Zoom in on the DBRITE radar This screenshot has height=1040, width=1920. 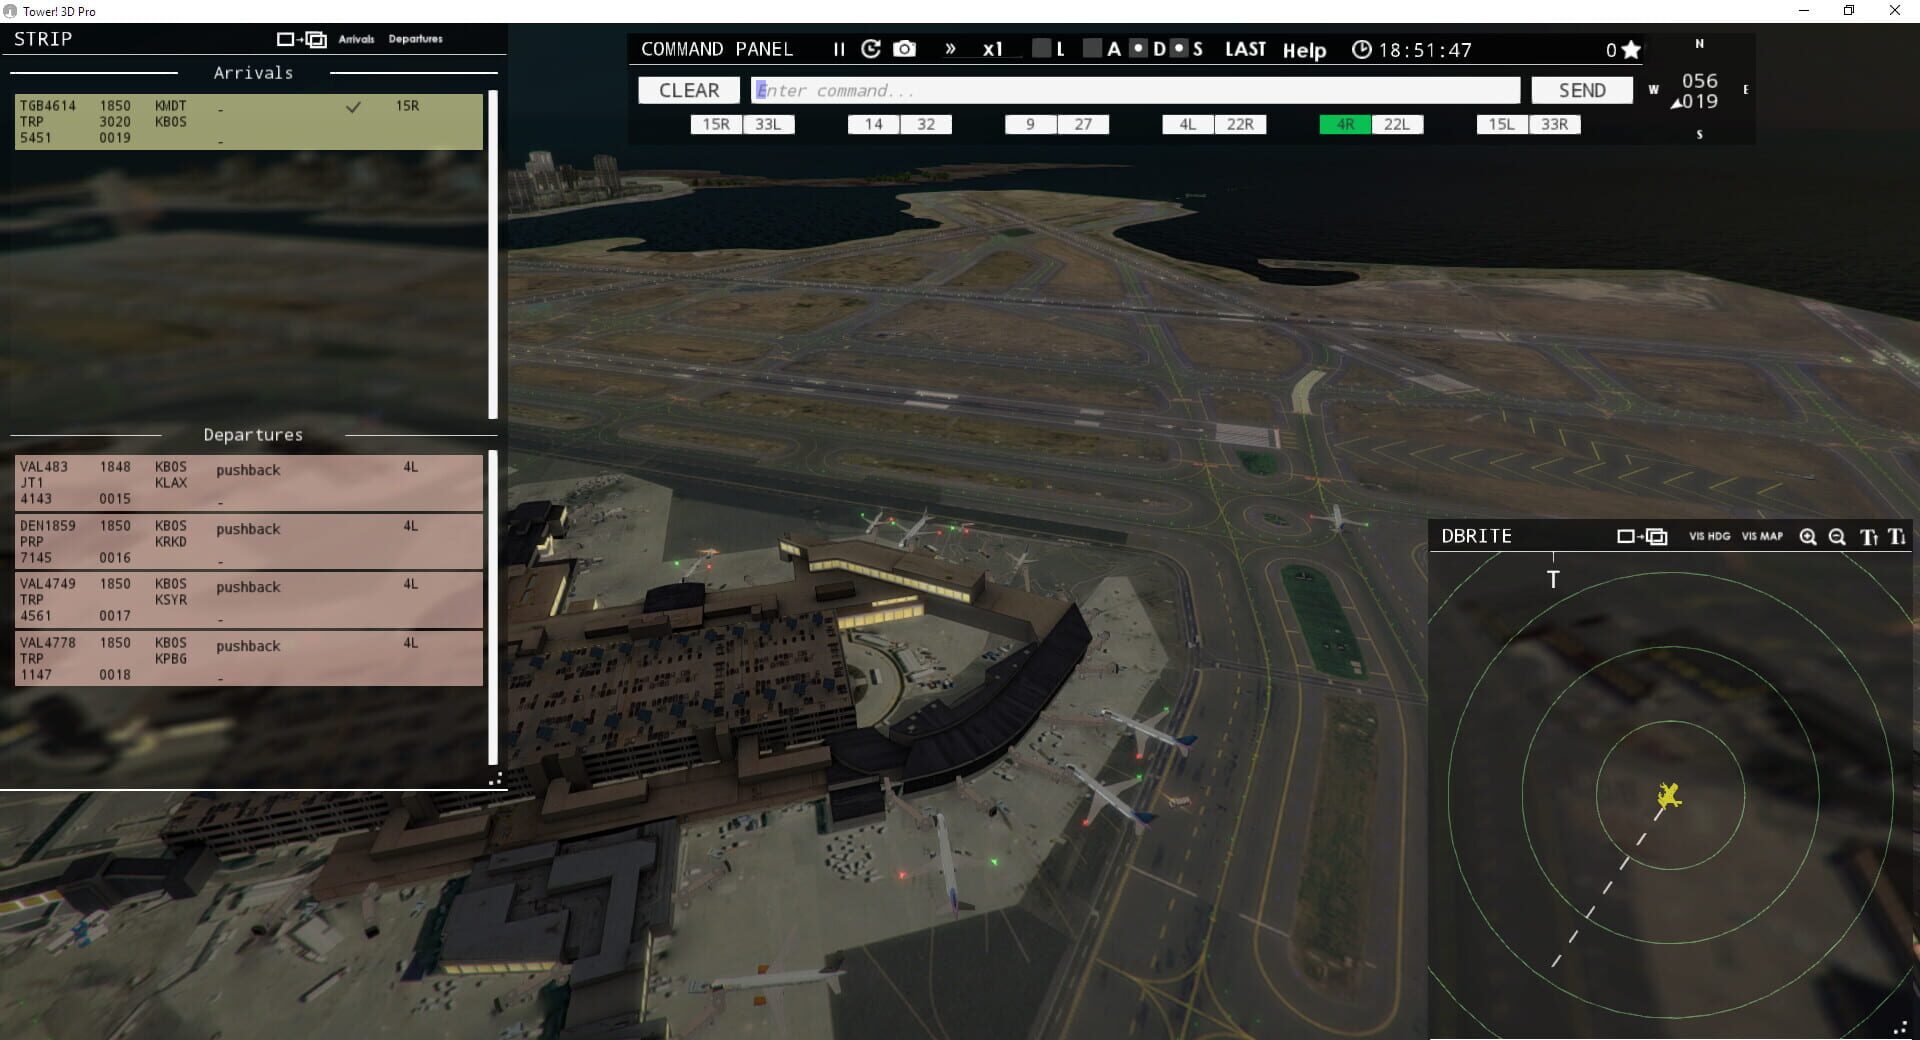[1808, 537]
